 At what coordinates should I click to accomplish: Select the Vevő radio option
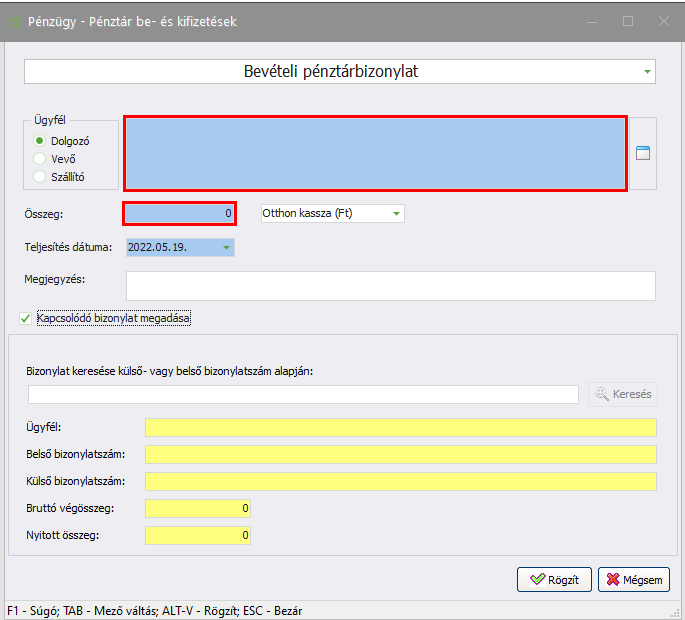pos(41,158)
